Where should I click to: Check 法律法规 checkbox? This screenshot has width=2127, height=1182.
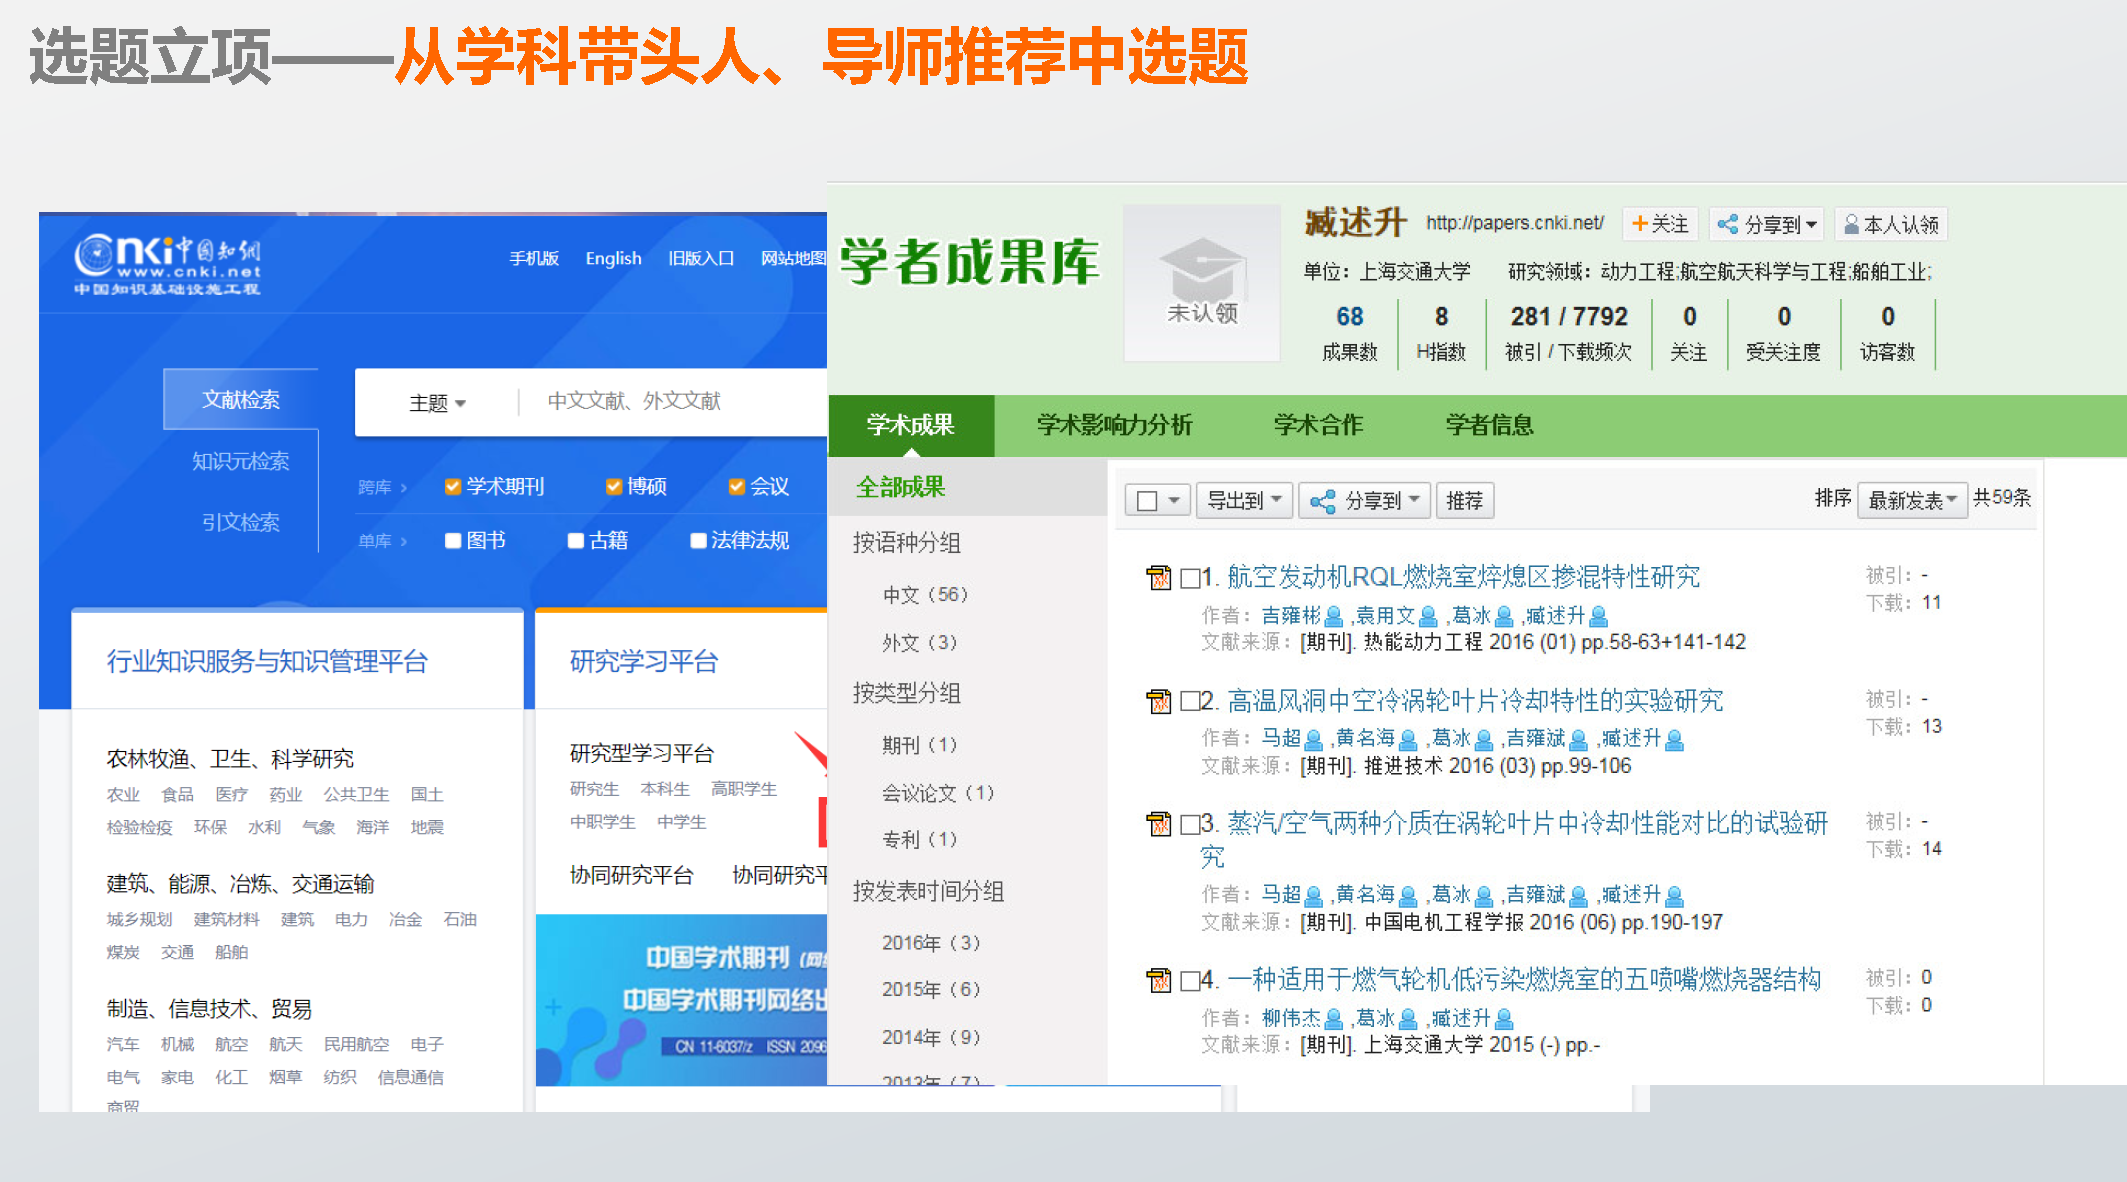click(x=699, y=541)
